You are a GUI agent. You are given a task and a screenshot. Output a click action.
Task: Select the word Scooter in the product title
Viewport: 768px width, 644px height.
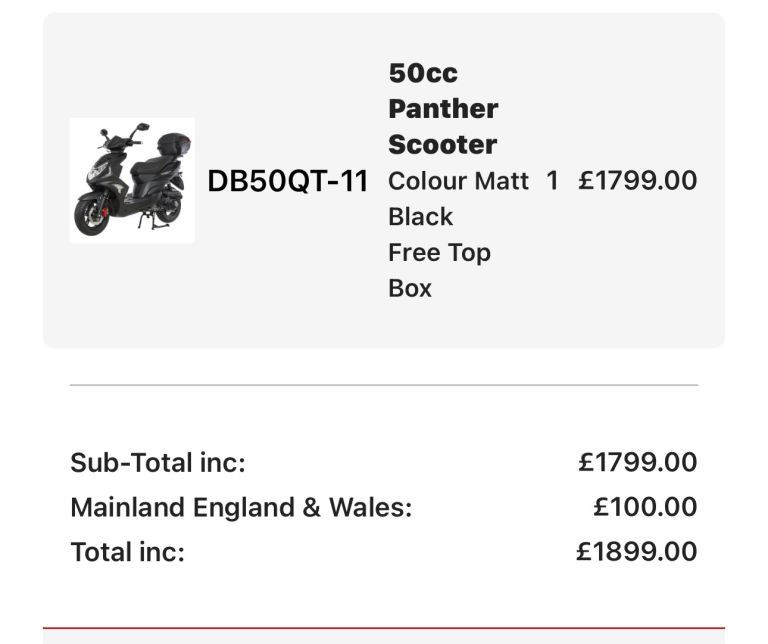443,144
